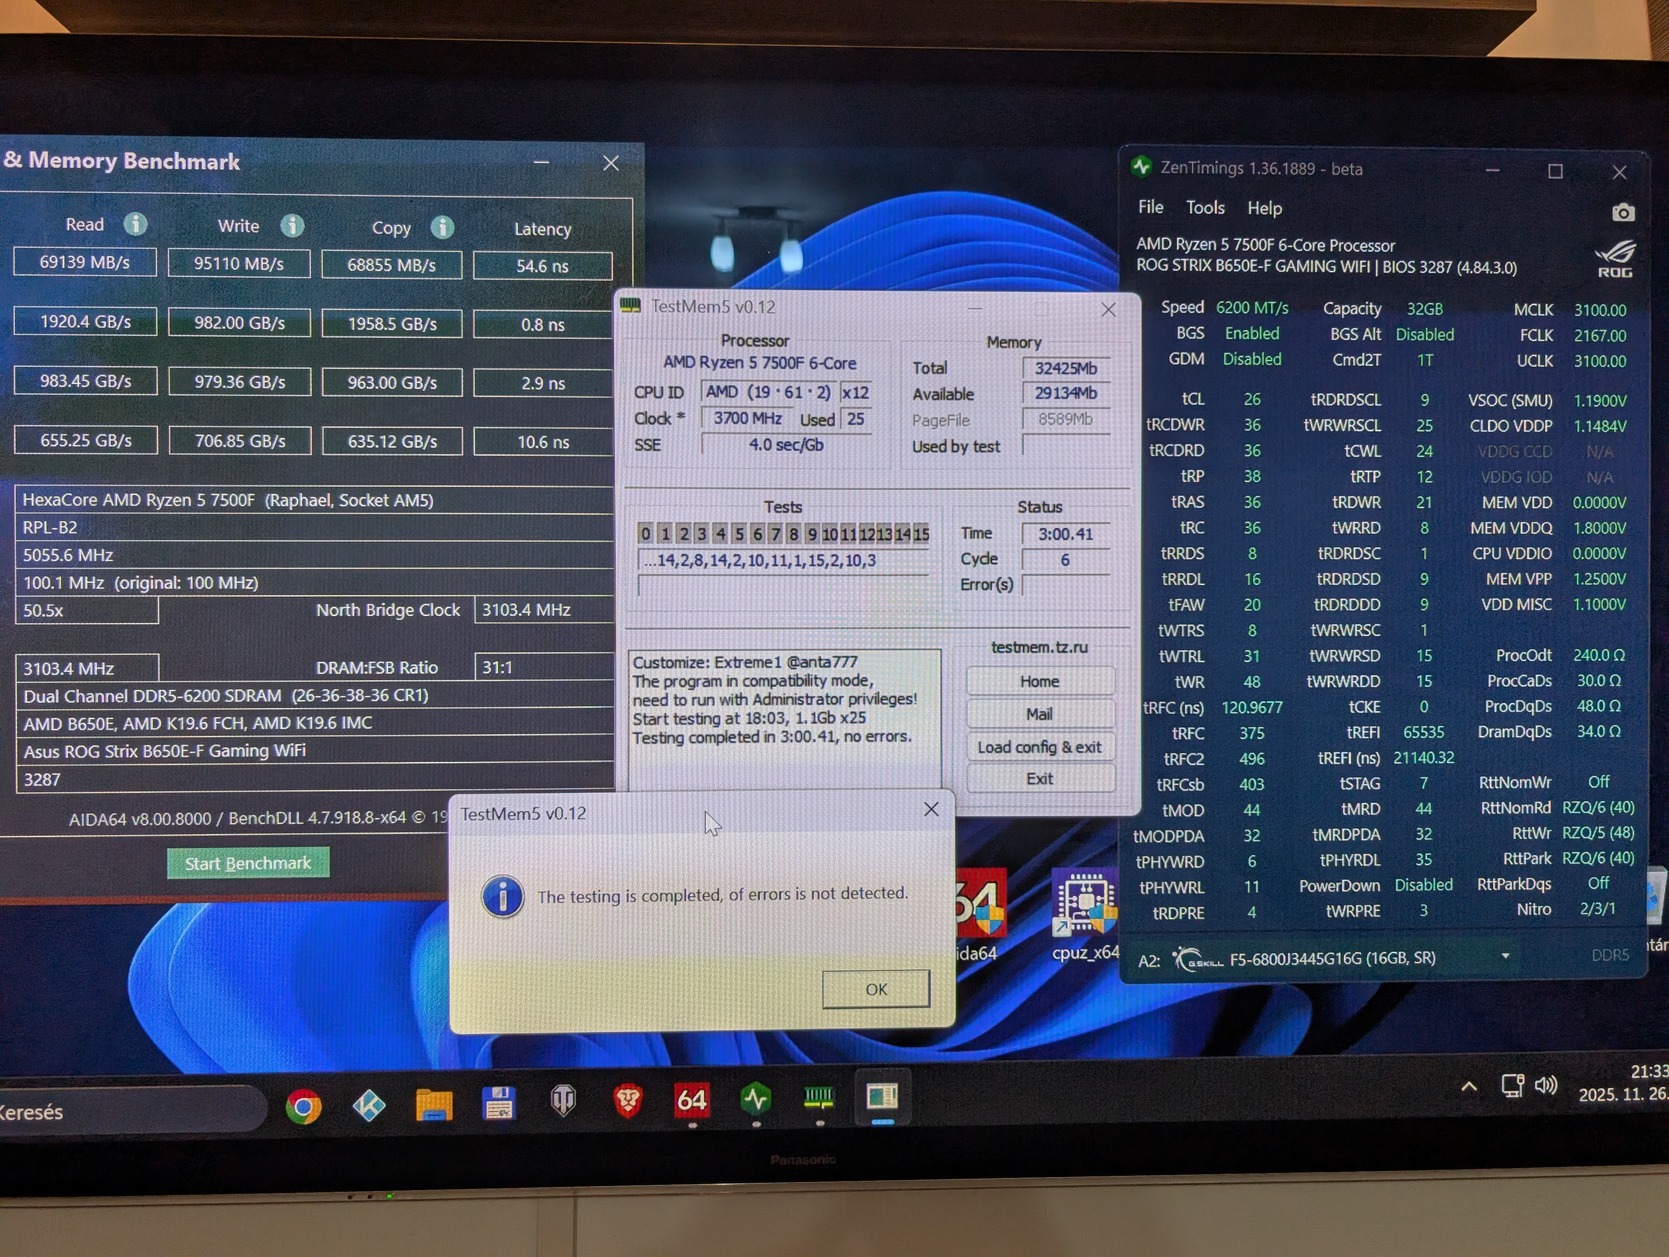Click the "240.0 Ω" ProcOdt value
The width and height of the screenshot is (1669, 1257).
click(1598, 655)
